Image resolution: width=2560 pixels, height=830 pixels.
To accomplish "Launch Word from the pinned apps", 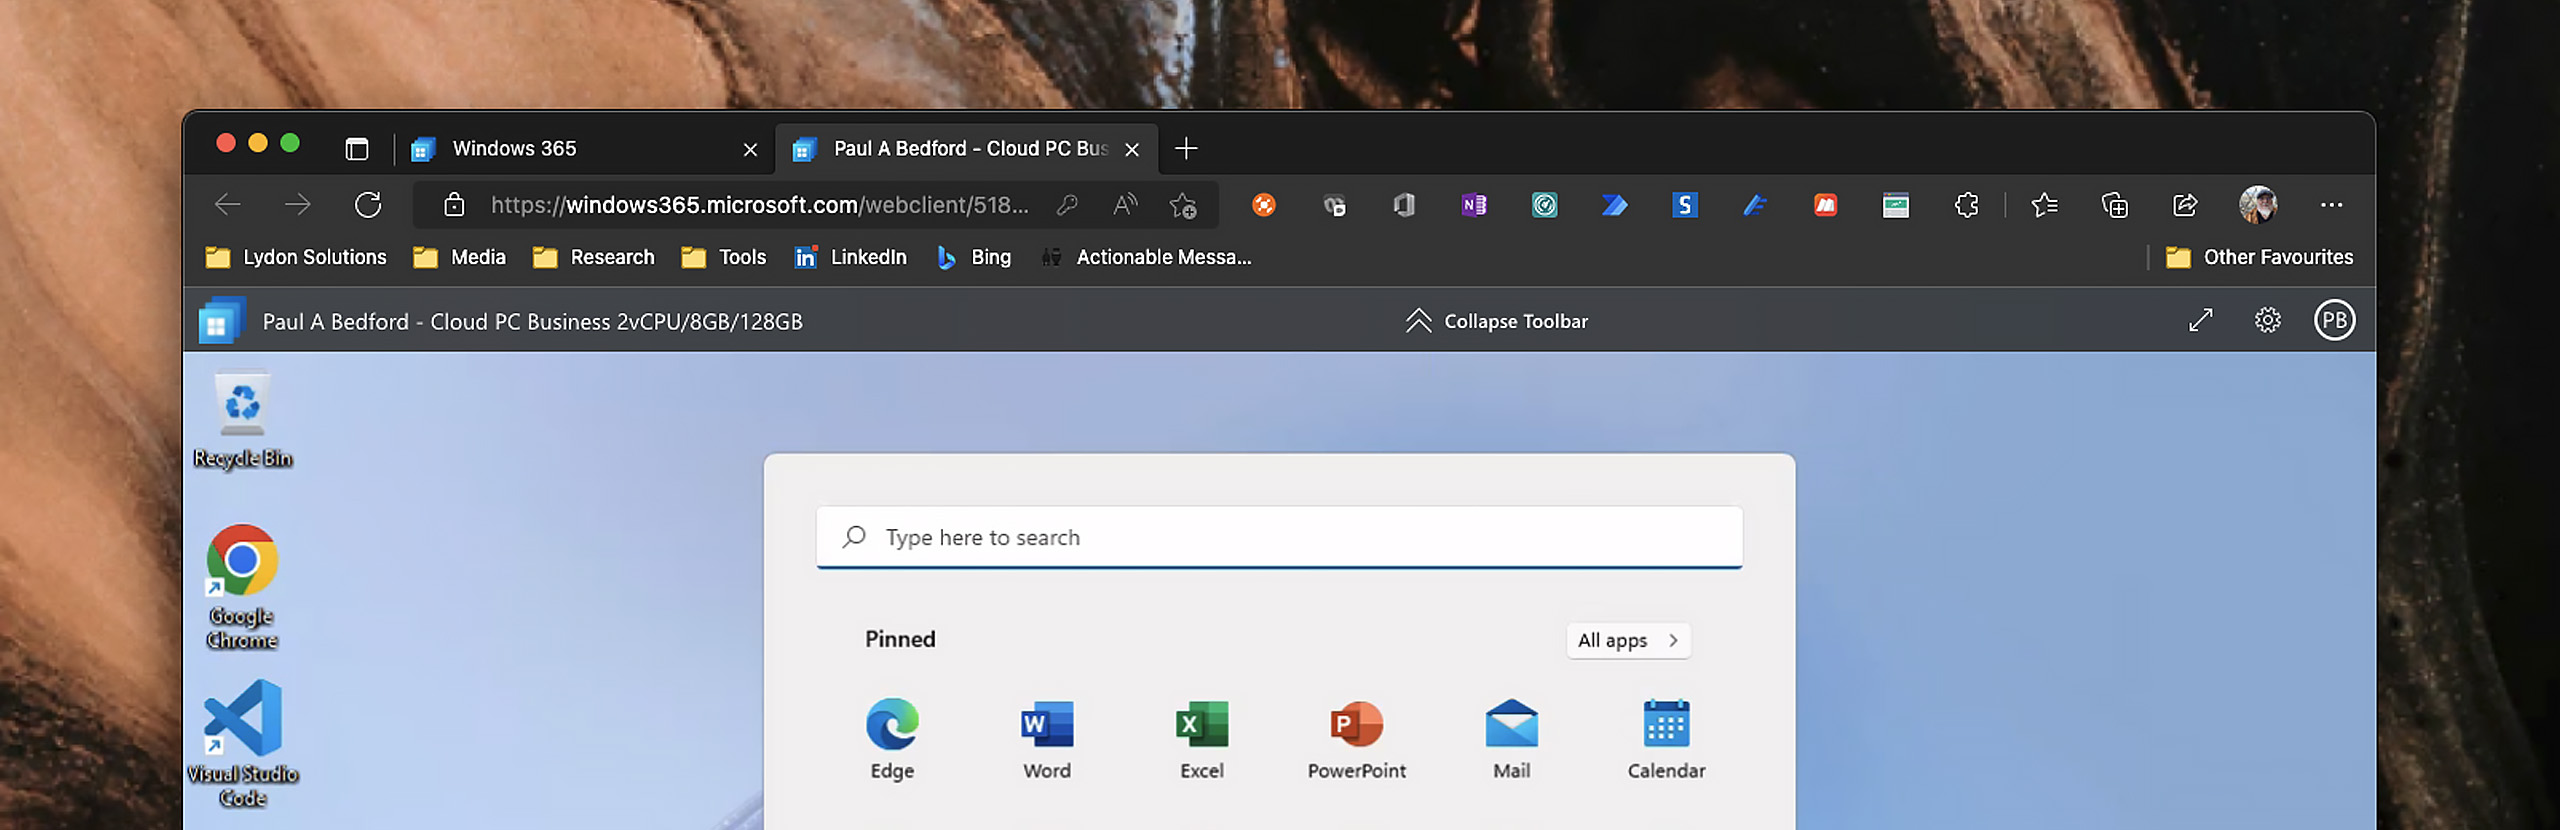I will click(1047, 738).
